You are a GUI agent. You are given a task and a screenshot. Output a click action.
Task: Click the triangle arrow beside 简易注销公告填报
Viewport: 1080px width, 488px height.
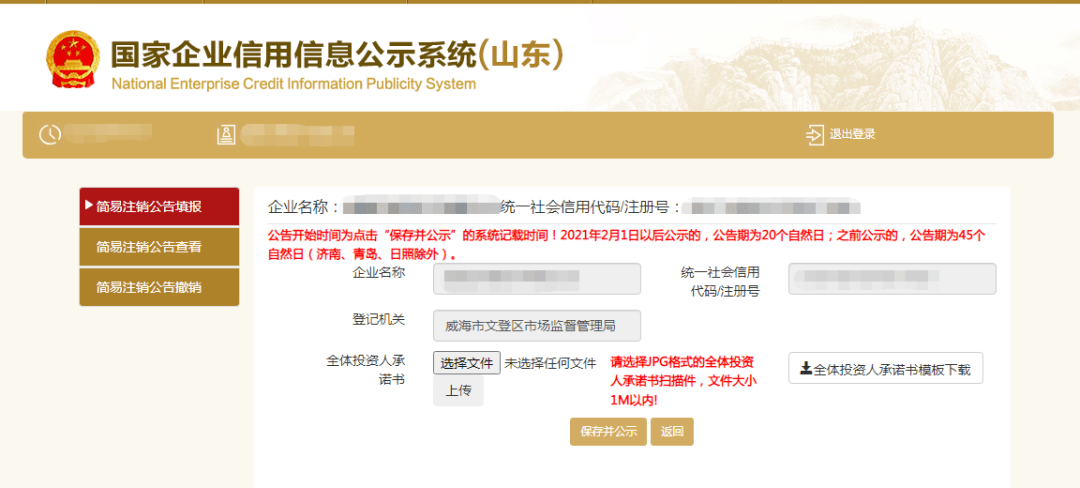[89, 206]
